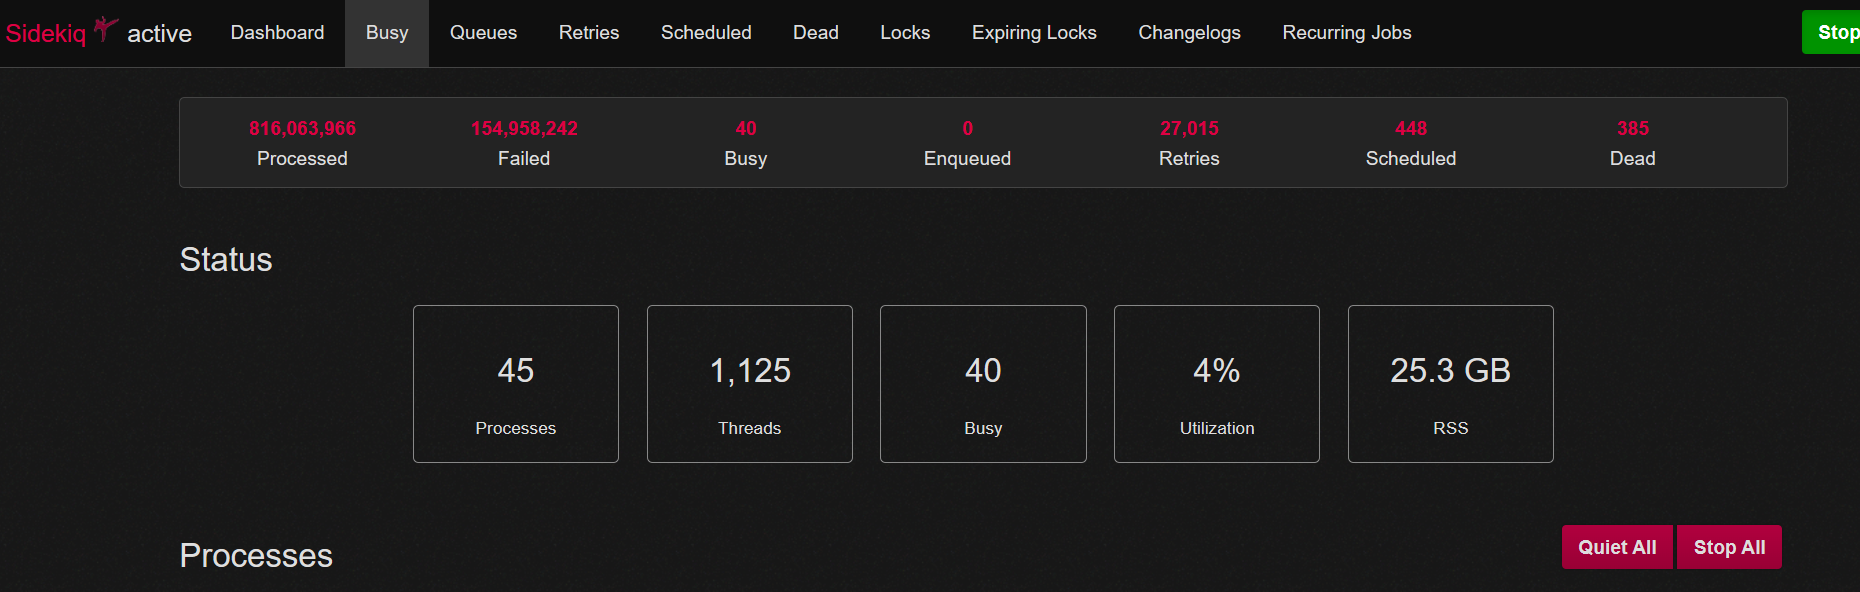Open the 0 Enqueued summary link

967,142
